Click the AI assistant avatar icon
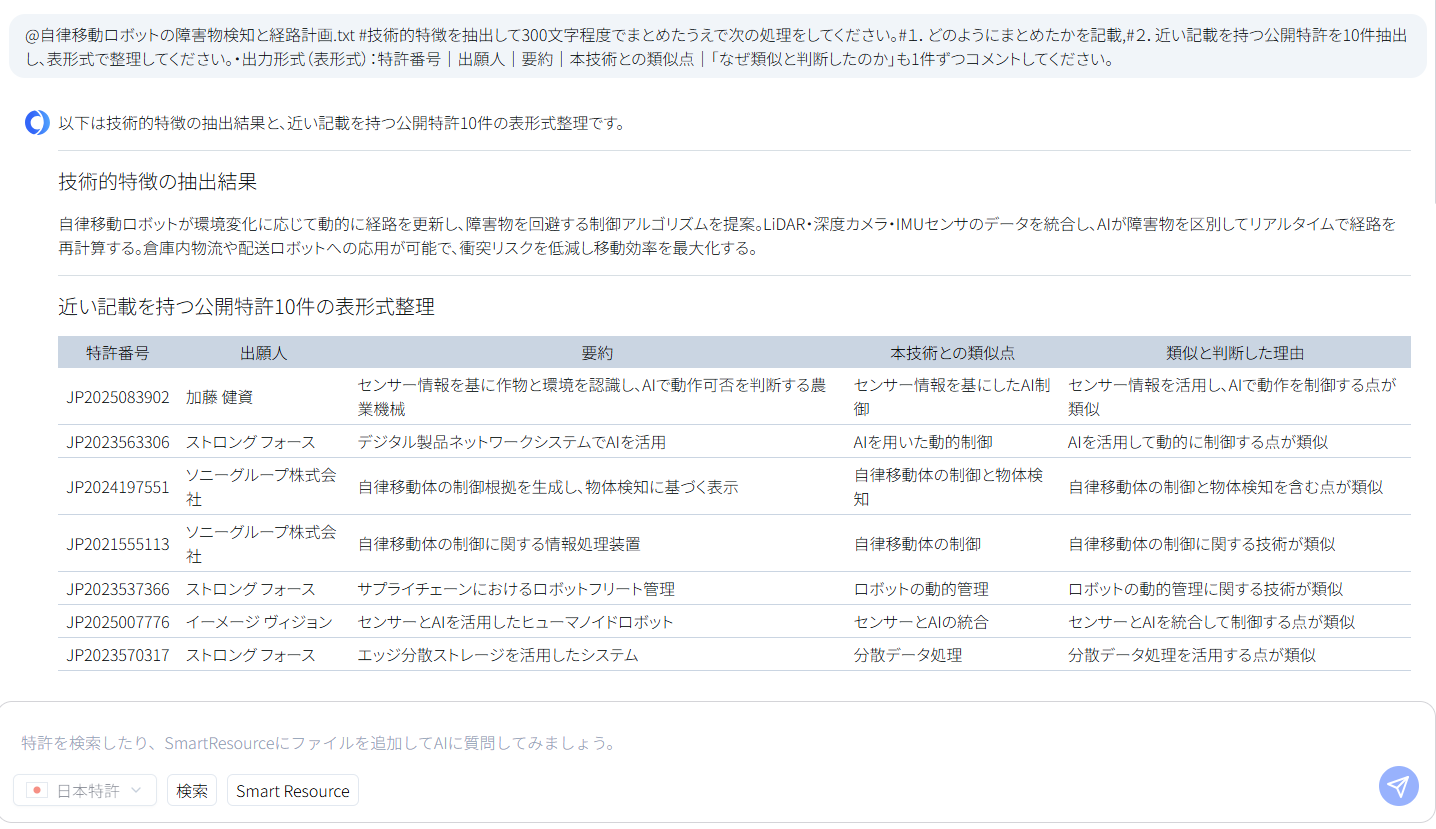This screenshot has width=1436, height=829. click(37, 123)
